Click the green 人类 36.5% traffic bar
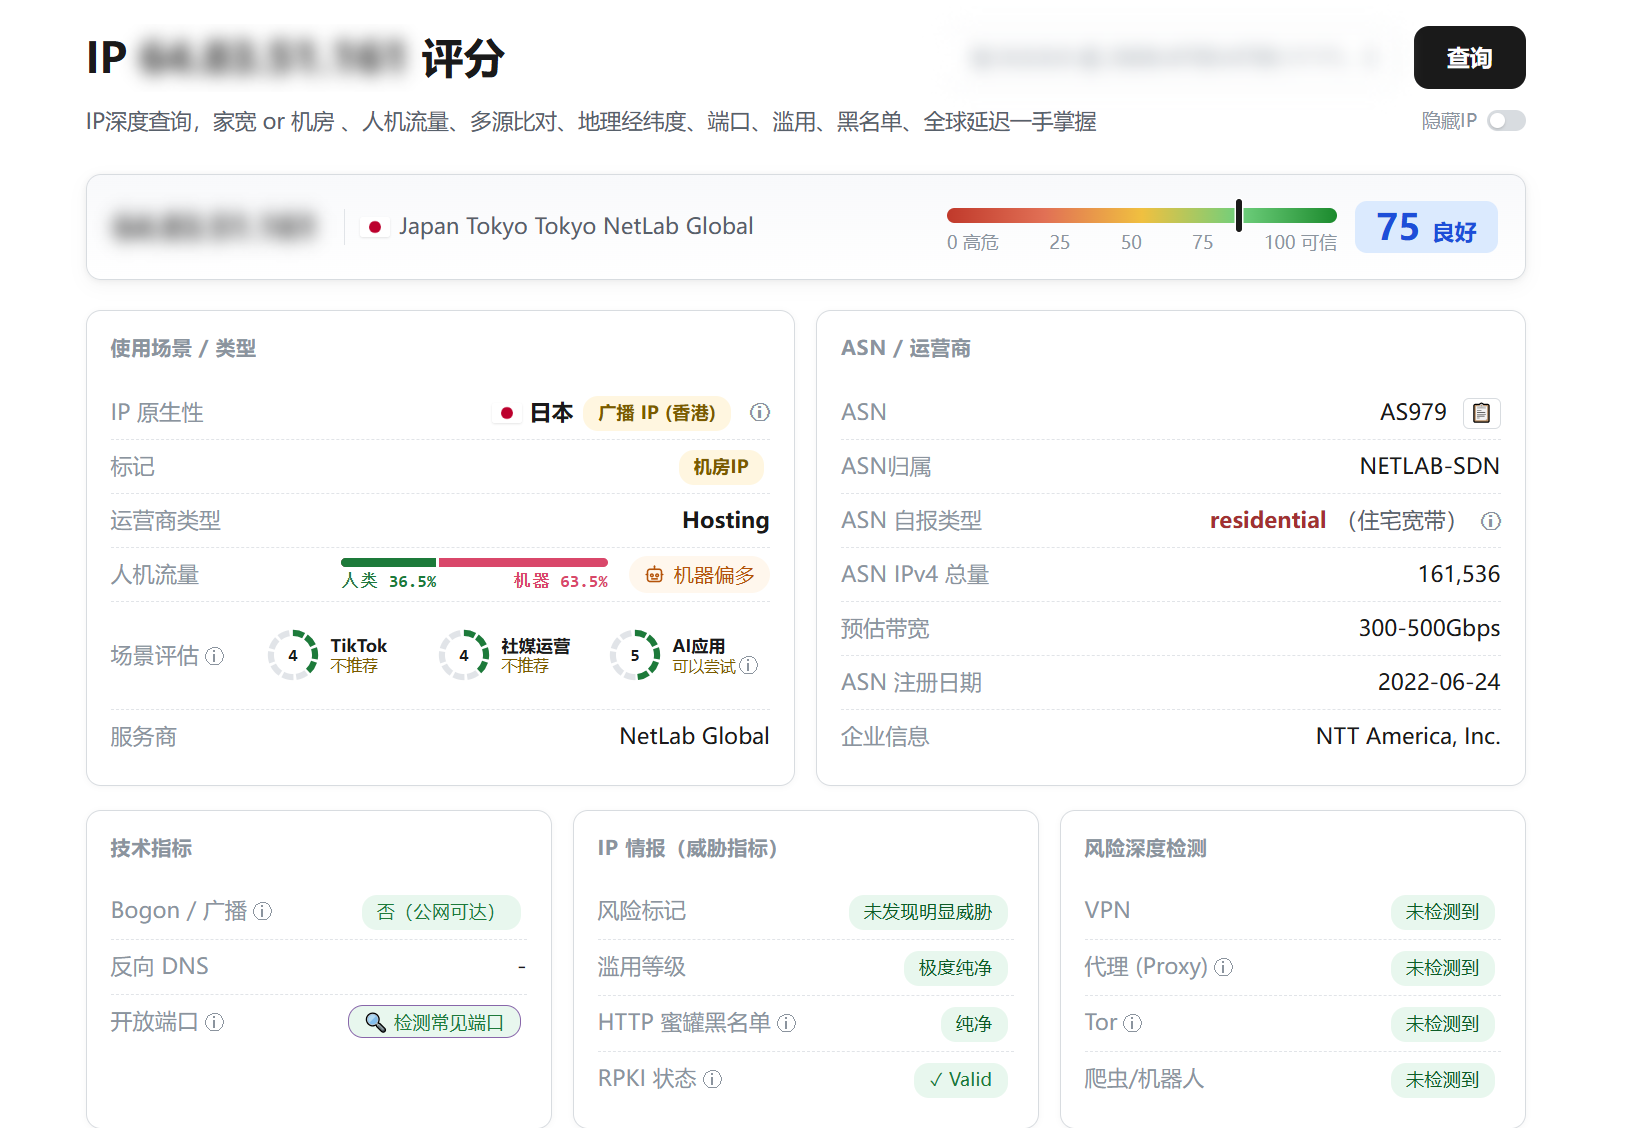Image resolution: width=1635 pixels, height=1128 pixels. point(388,563)
